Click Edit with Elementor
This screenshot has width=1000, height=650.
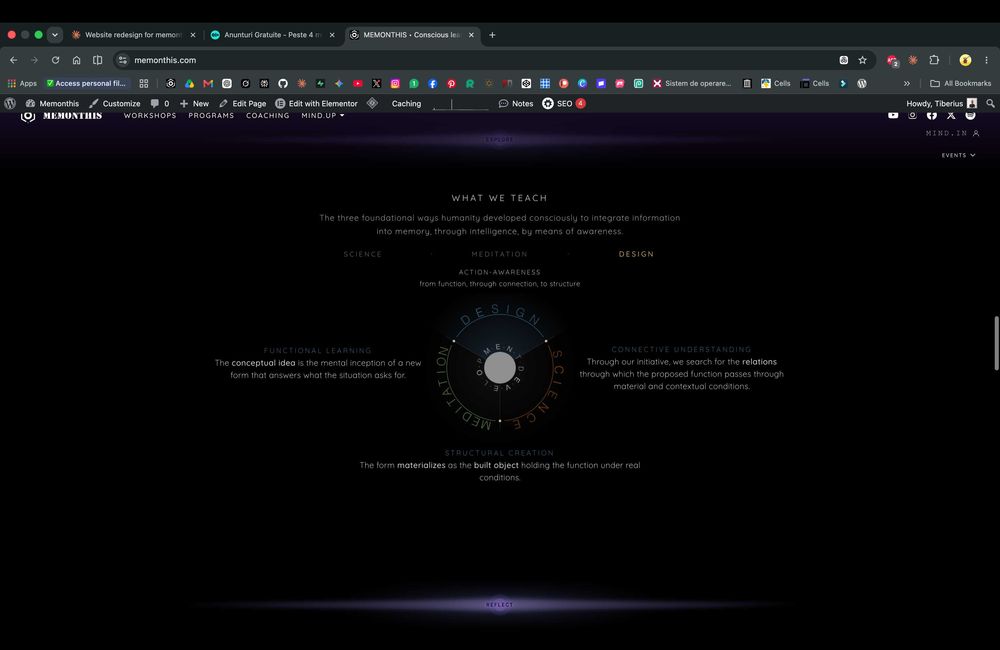316,103
